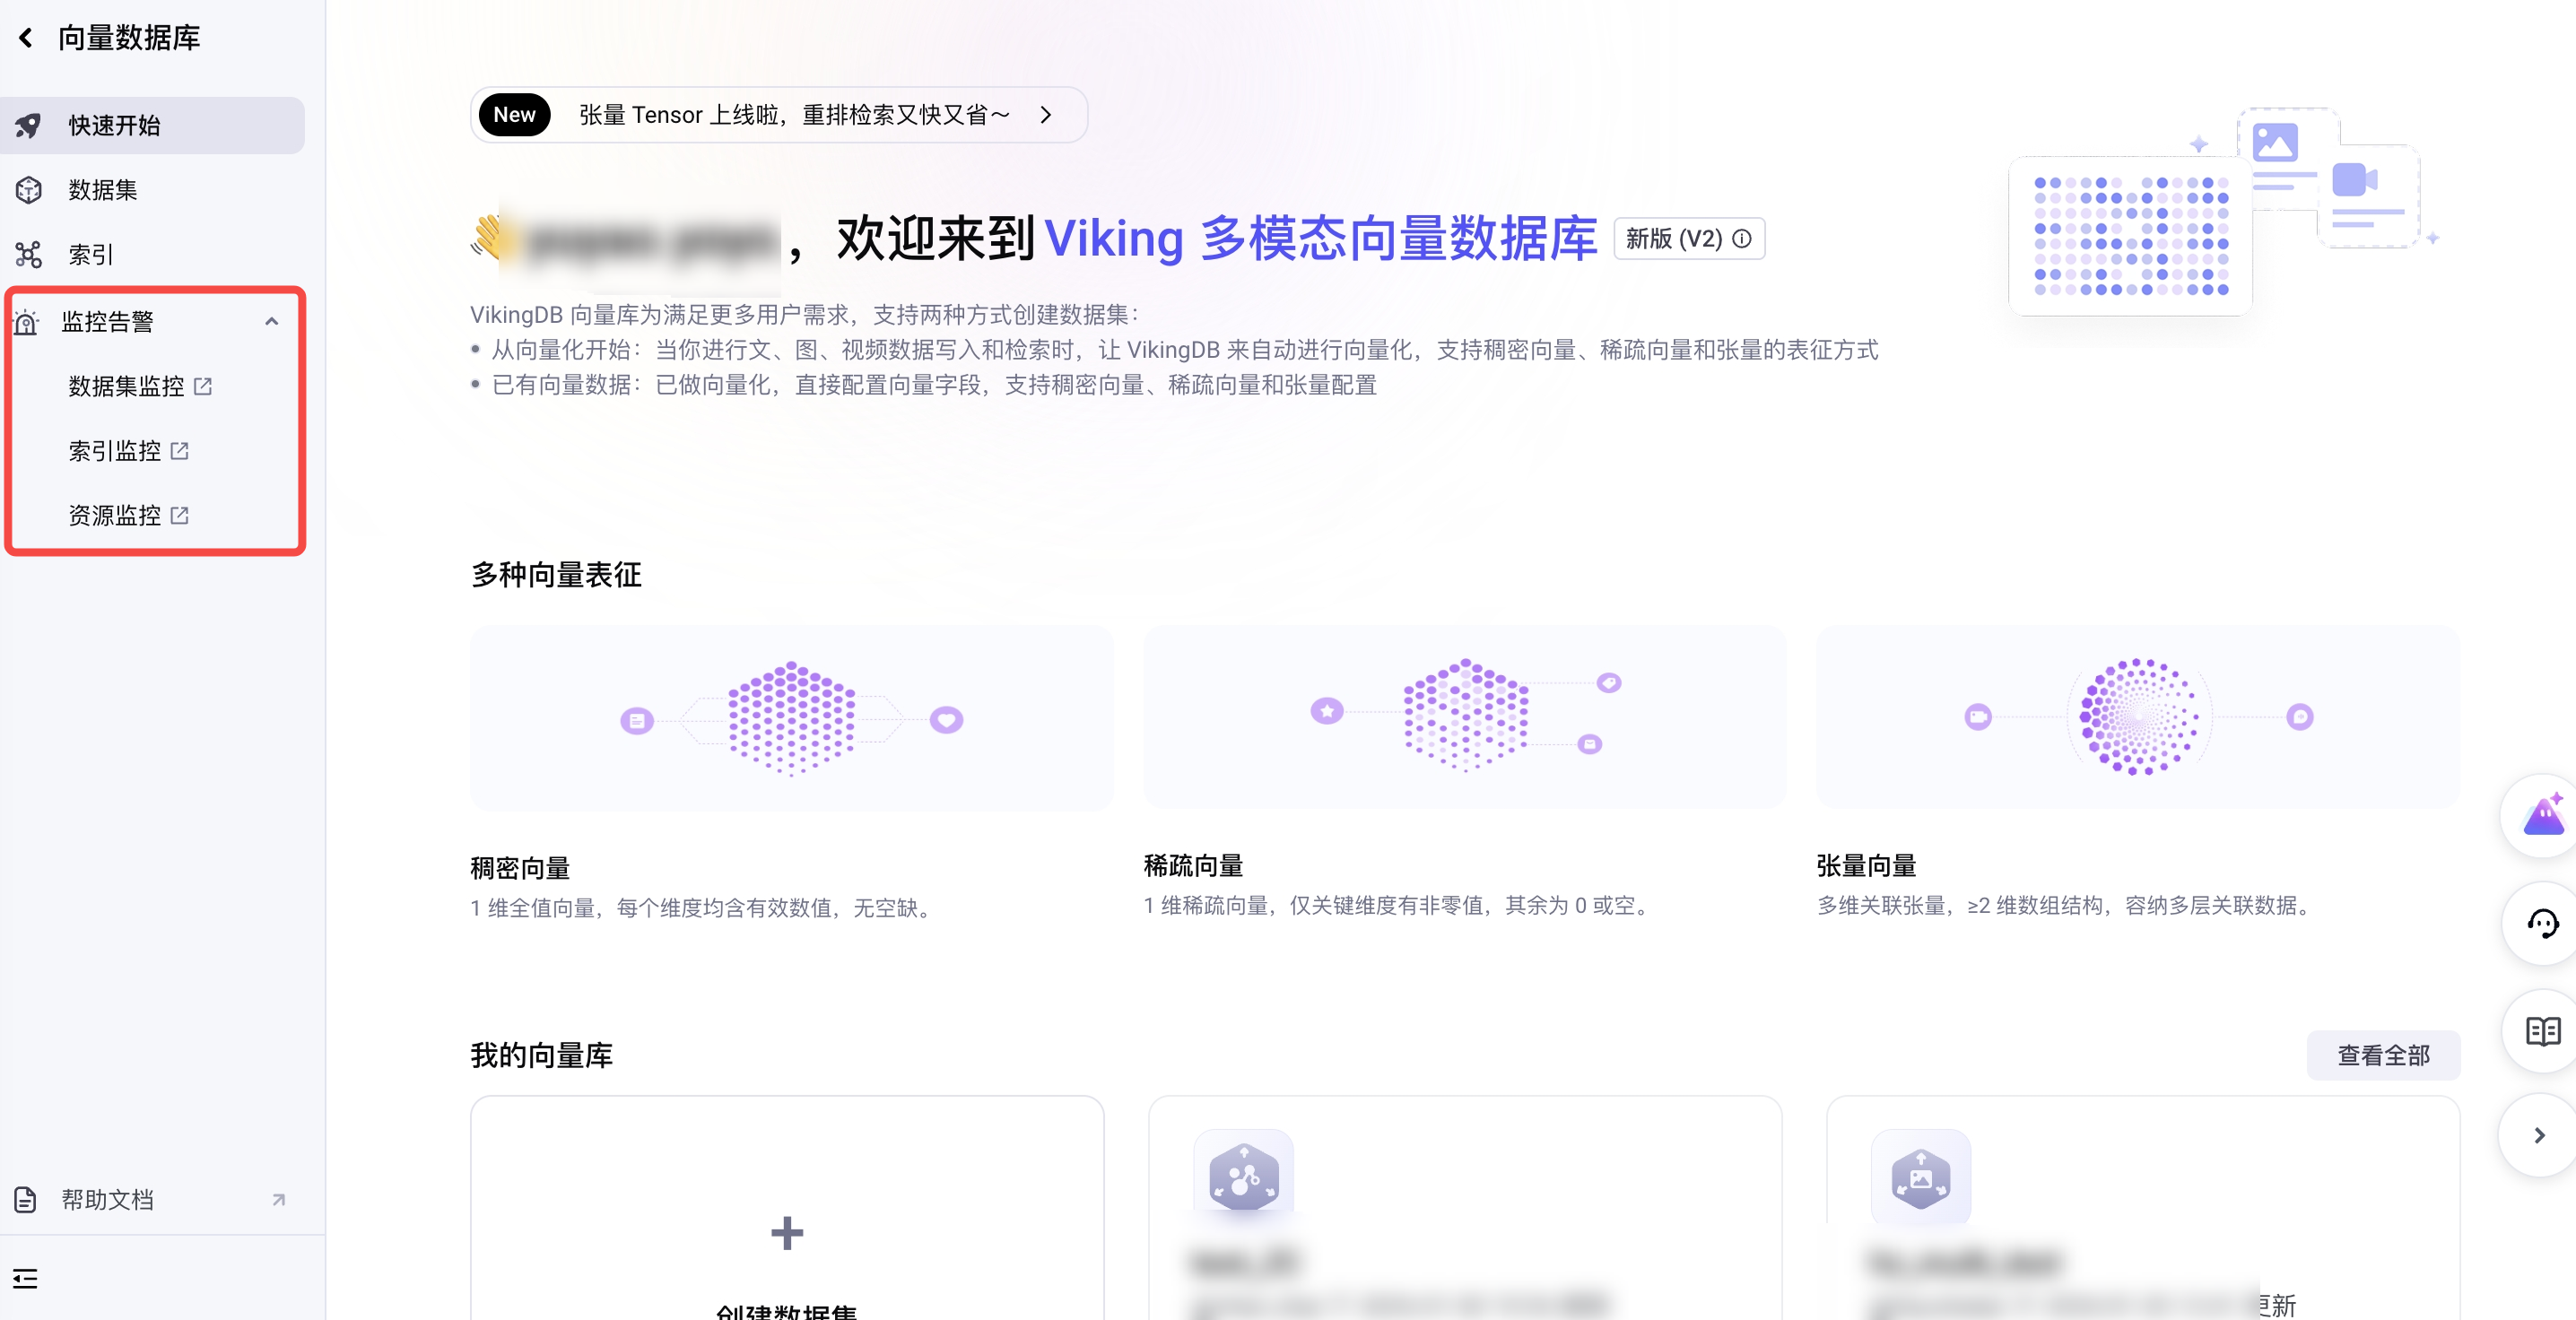Click 查看全部 button
Viewport: 2576px width, 1320px height.
point(2383,1055)
